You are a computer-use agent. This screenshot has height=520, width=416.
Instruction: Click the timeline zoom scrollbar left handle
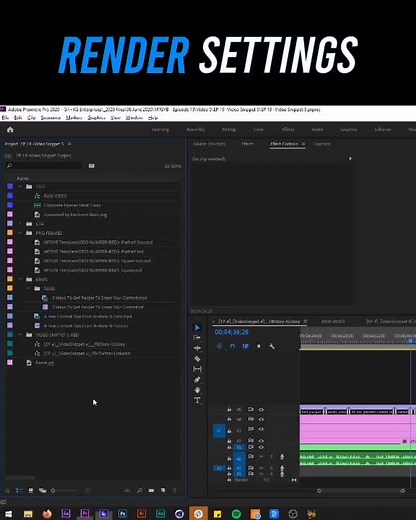coord(319,491)
